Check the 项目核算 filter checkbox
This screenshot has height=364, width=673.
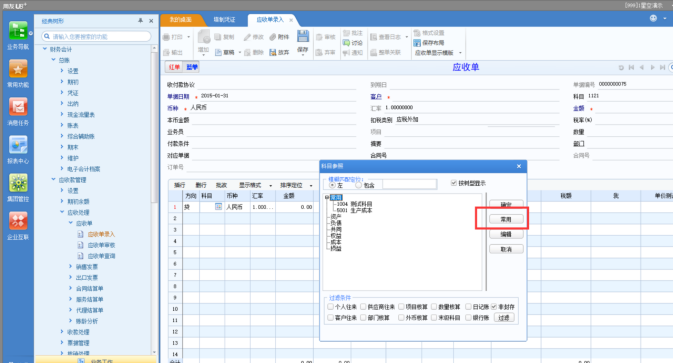tap(401, 306)
